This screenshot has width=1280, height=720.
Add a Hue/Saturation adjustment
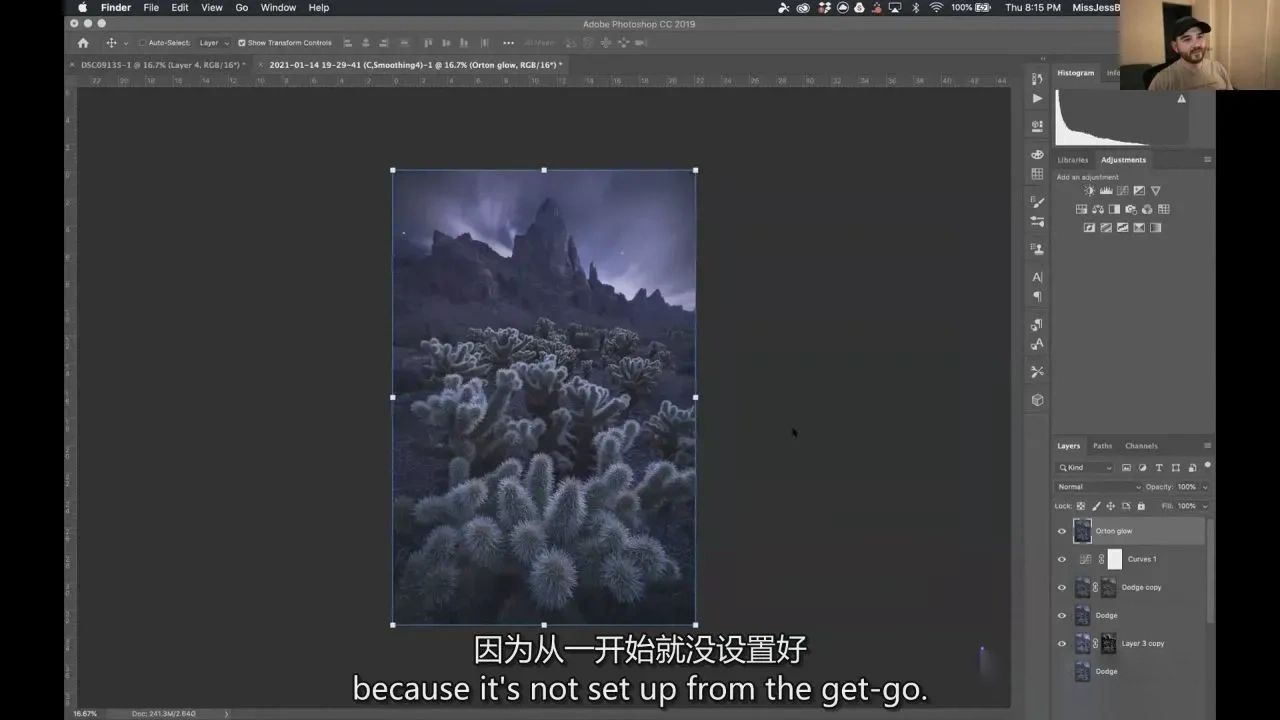click(x=1081, y=209)
